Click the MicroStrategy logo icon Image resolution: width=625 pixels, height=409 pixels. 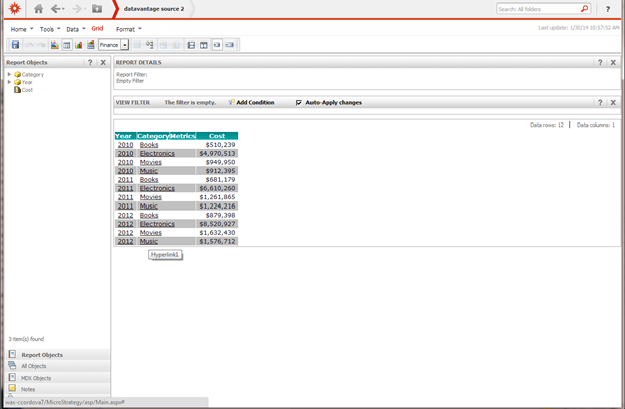click(x=15, y=8)
